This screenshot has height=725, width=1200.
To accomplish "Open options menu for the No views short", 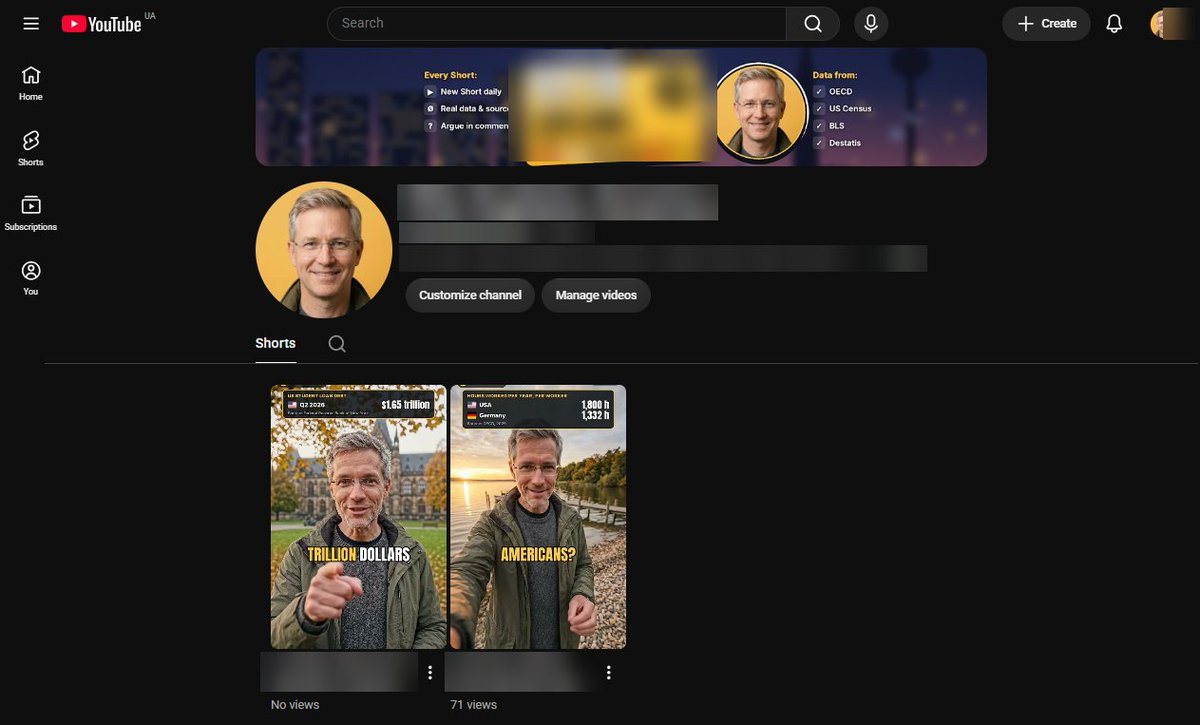I will tap(430, 672).
